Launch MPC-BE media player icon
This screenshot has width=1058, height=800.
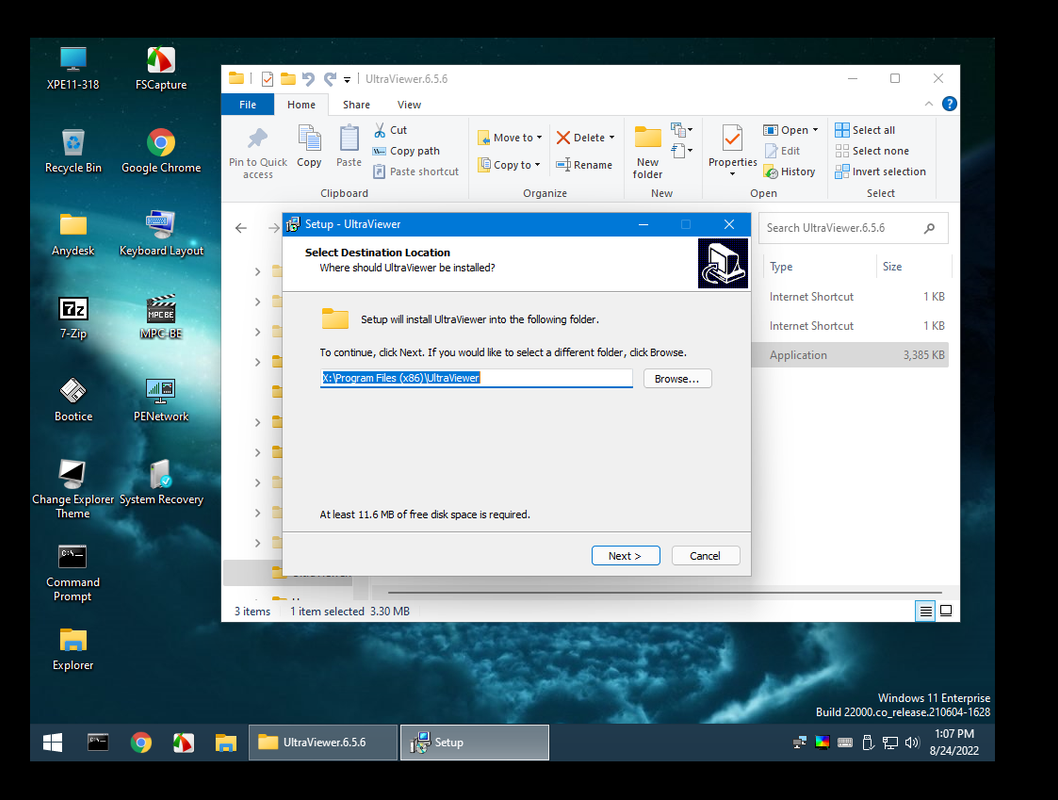(161, 317)
